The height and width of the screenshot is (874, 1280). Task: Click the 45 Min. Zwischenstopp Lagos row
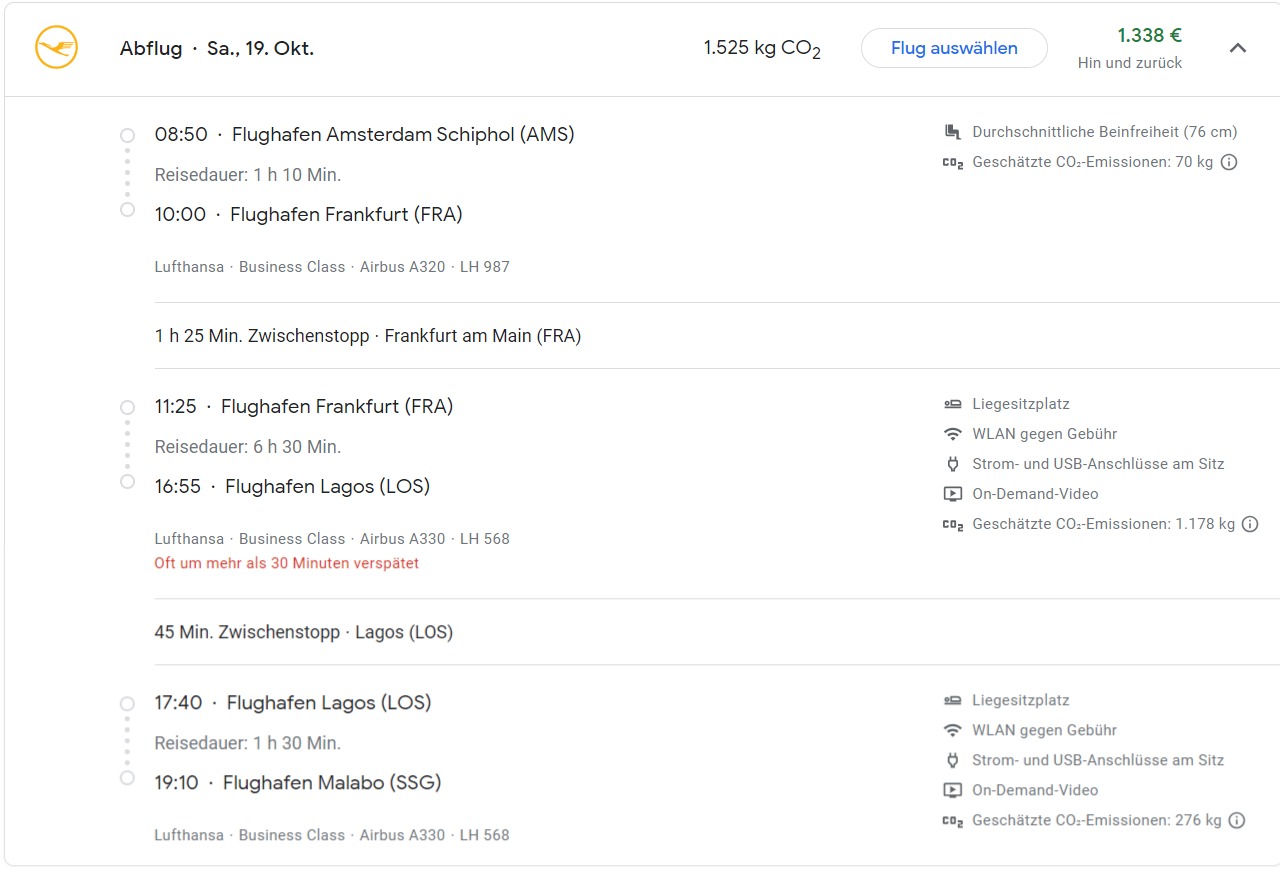tap(303, 632)
